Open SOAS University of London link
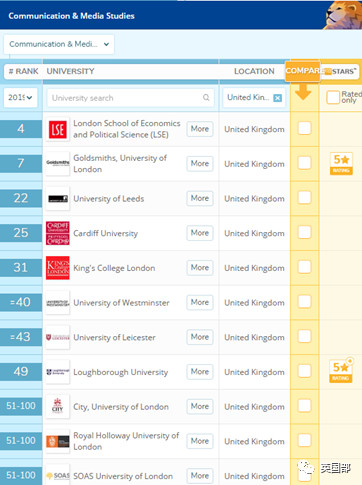 click(x=123, y=476)
